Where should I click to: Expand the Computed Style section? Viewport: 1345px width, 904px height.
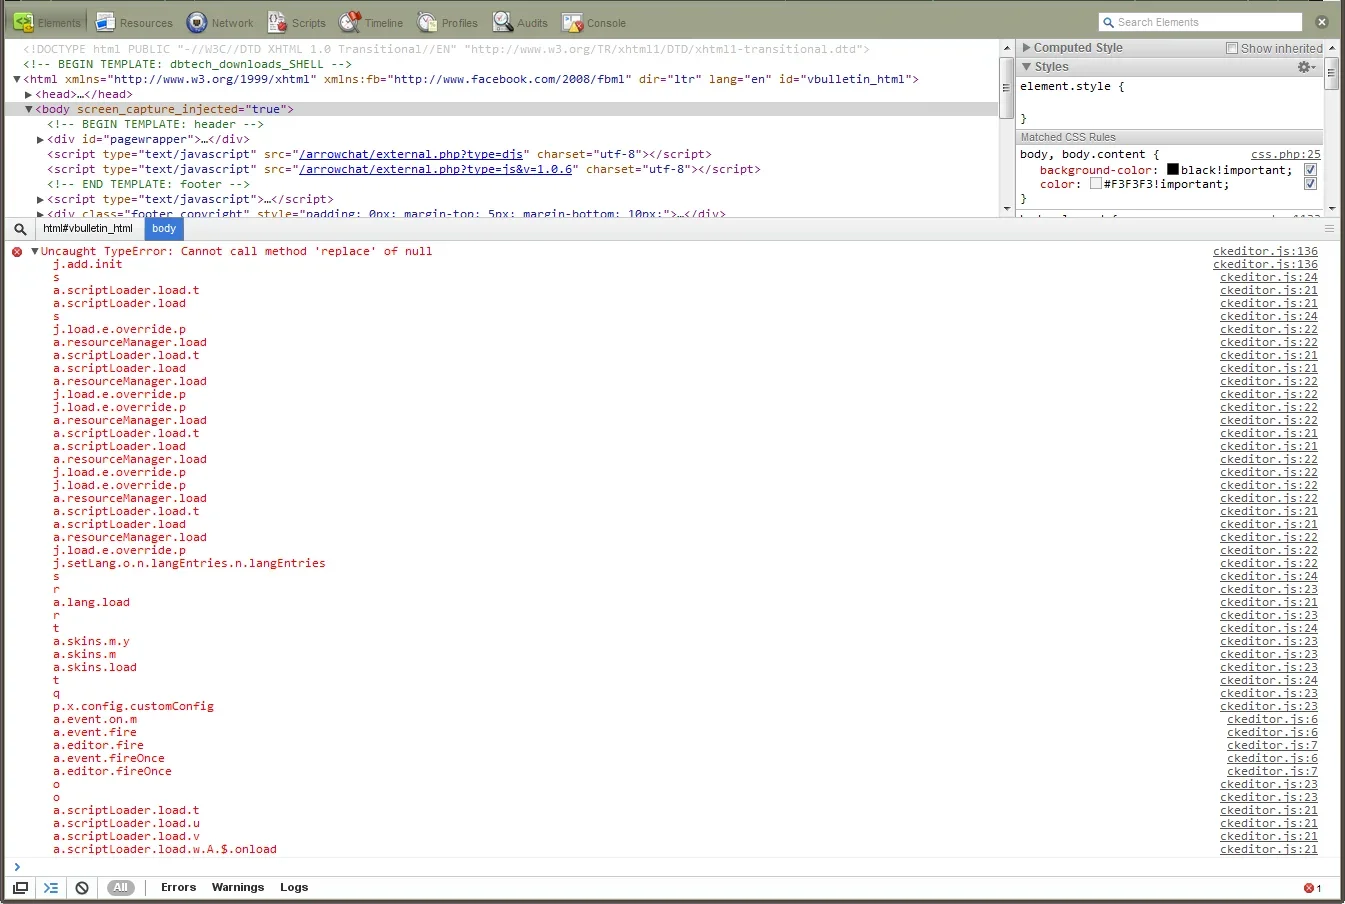tap(1026, 47)
